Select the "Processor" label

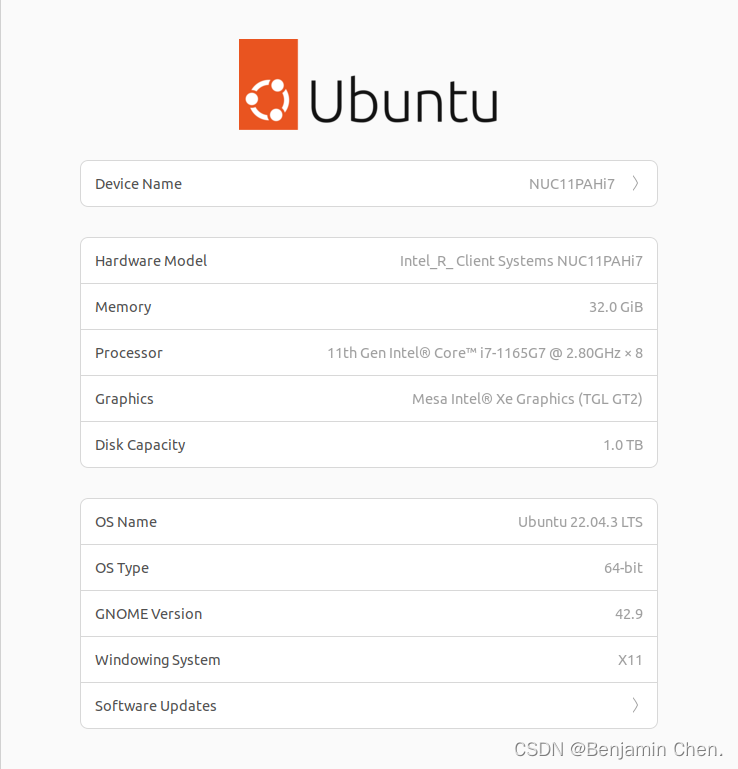click(x=128, y=353)
